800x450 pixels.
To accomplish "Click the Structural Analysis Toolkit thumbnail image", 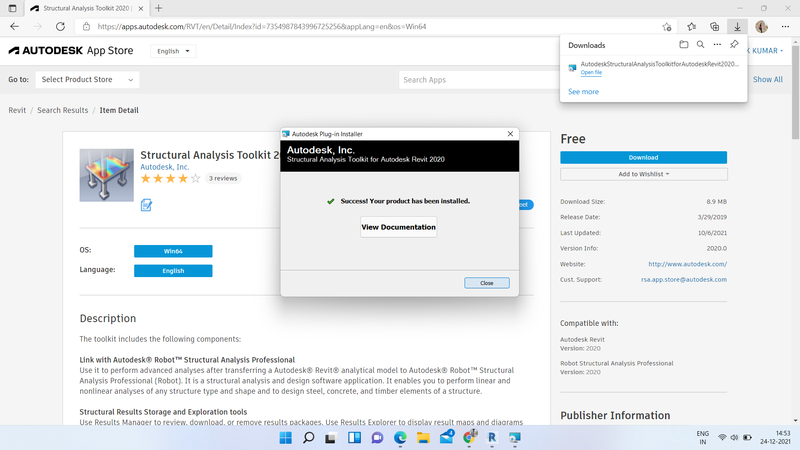I will click(107, 175).
